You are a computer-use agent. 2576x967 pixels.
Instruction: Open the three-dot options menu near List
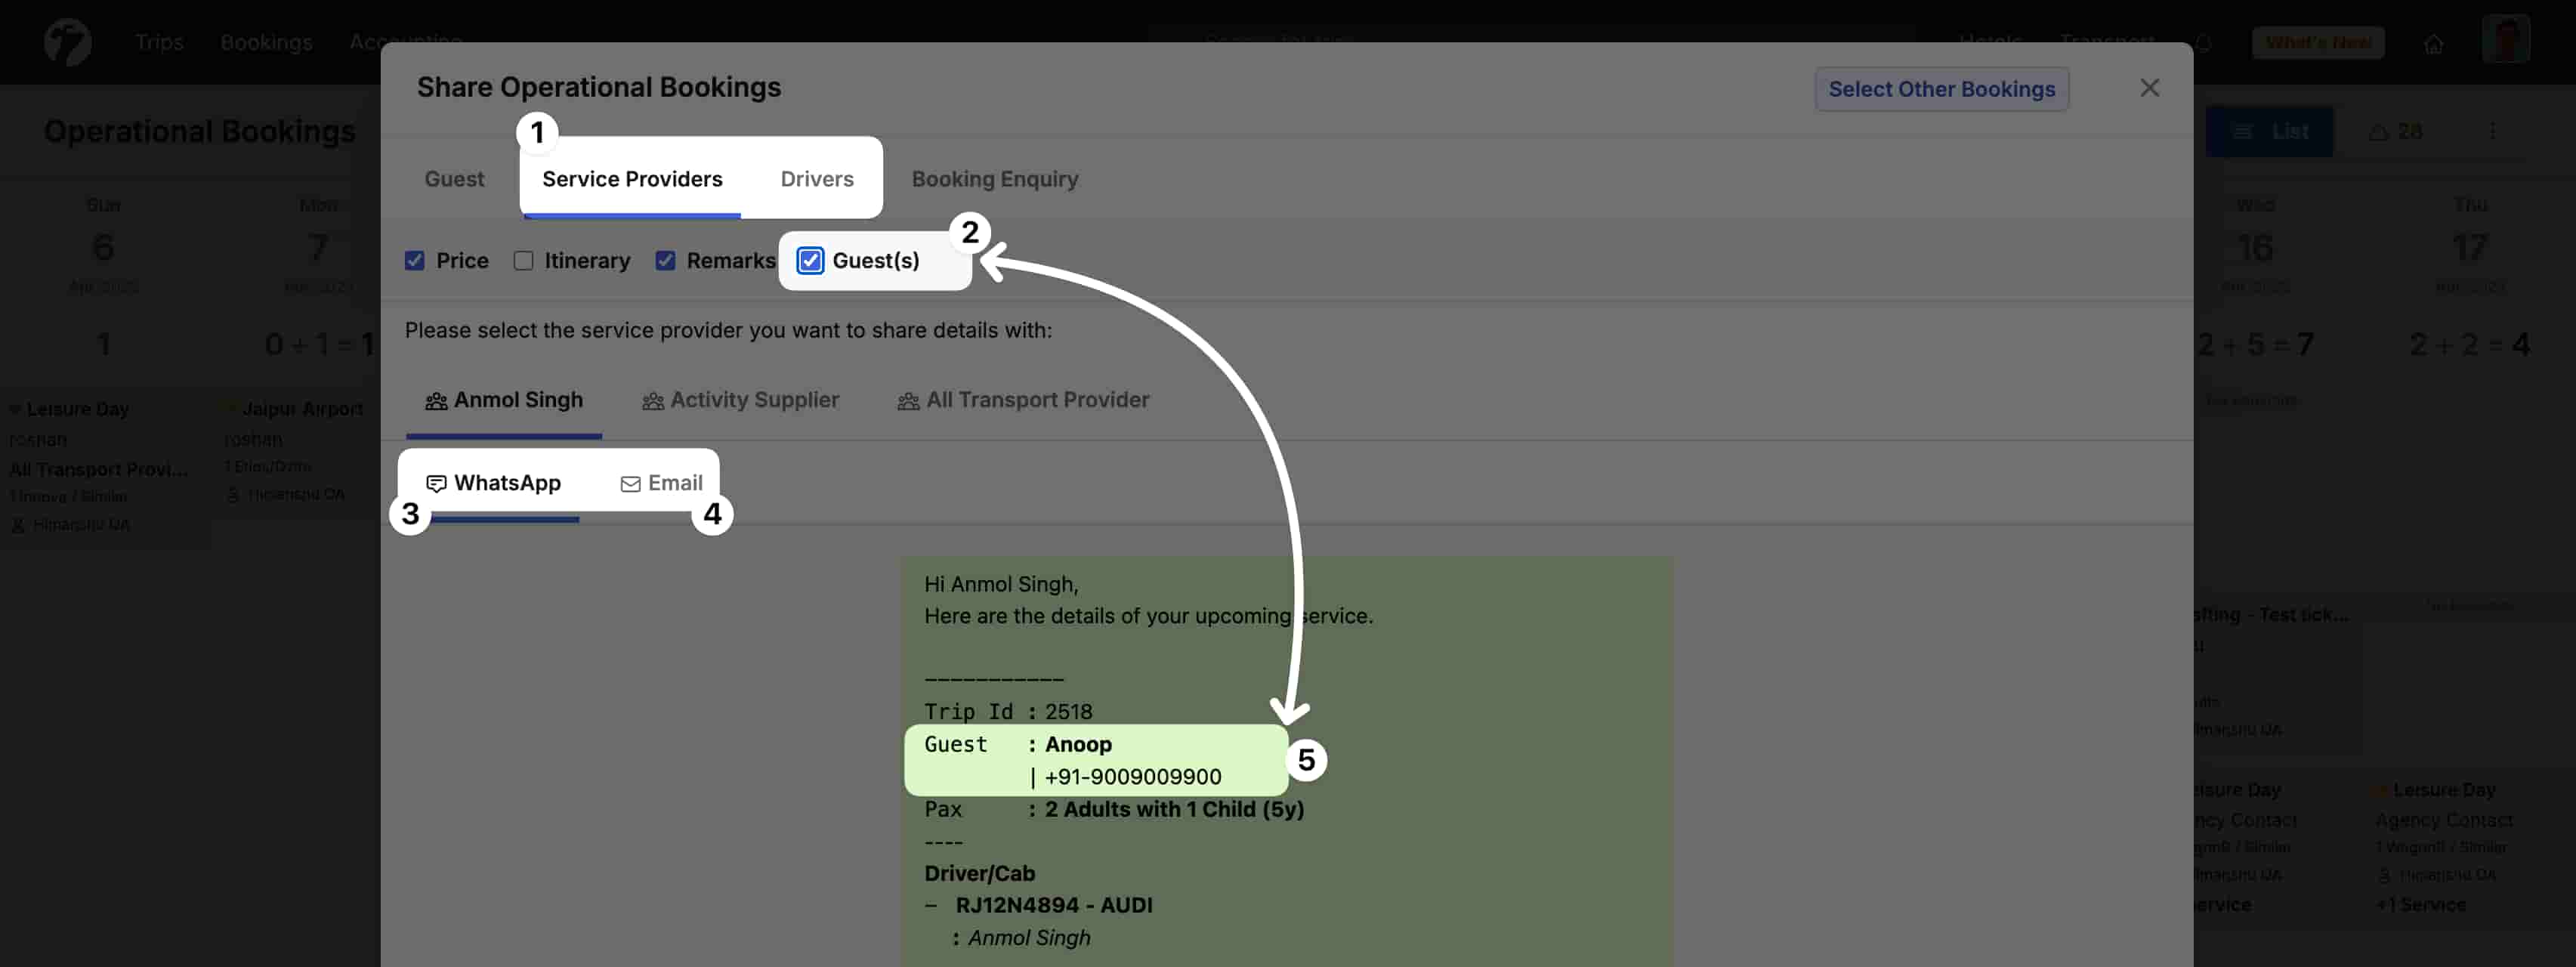coord(2492,131)
